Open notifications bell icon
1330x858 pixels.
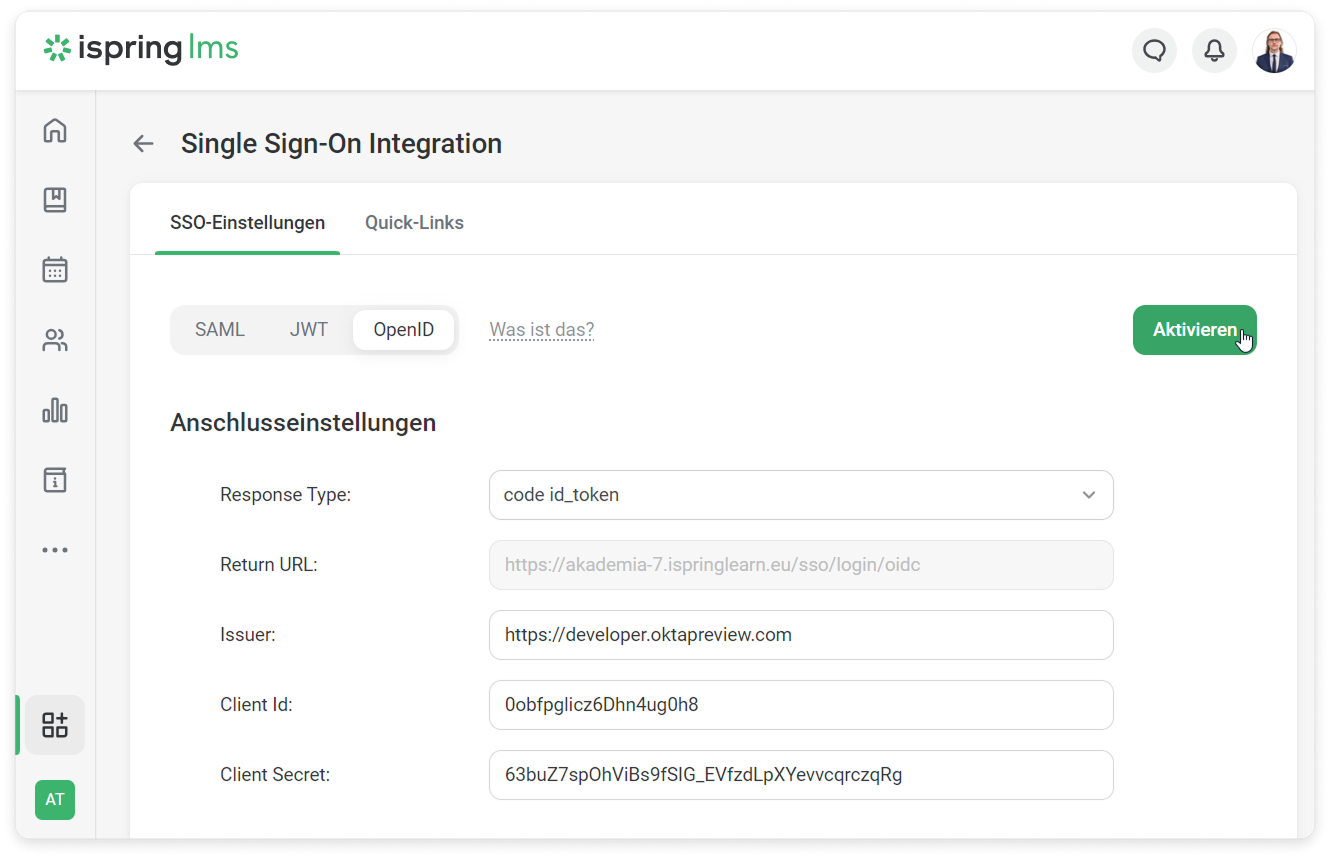(x=1214, y=51)
